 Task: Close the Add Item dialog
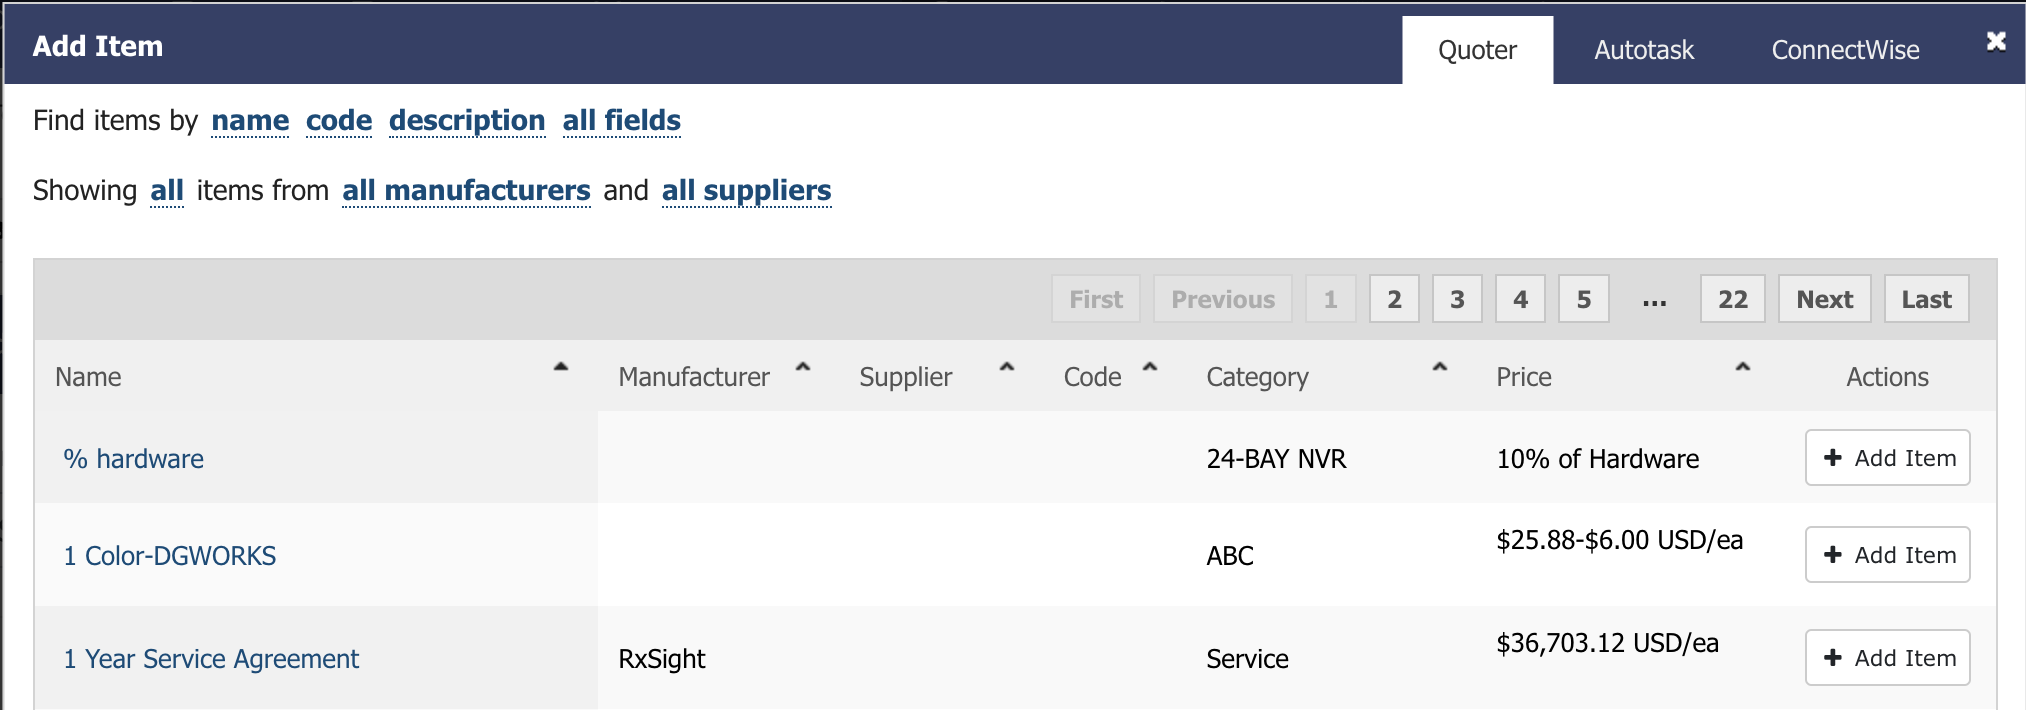tap(1996, 41)
